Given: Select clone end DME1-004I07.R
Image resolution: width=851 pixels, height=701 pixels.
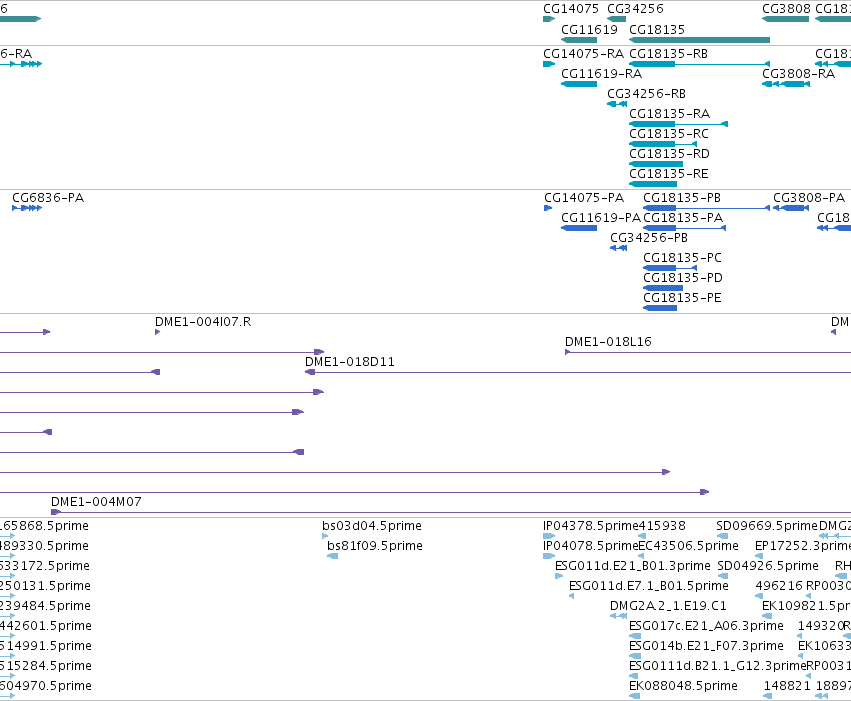Looking at the screenshot, I should point(157,332).
